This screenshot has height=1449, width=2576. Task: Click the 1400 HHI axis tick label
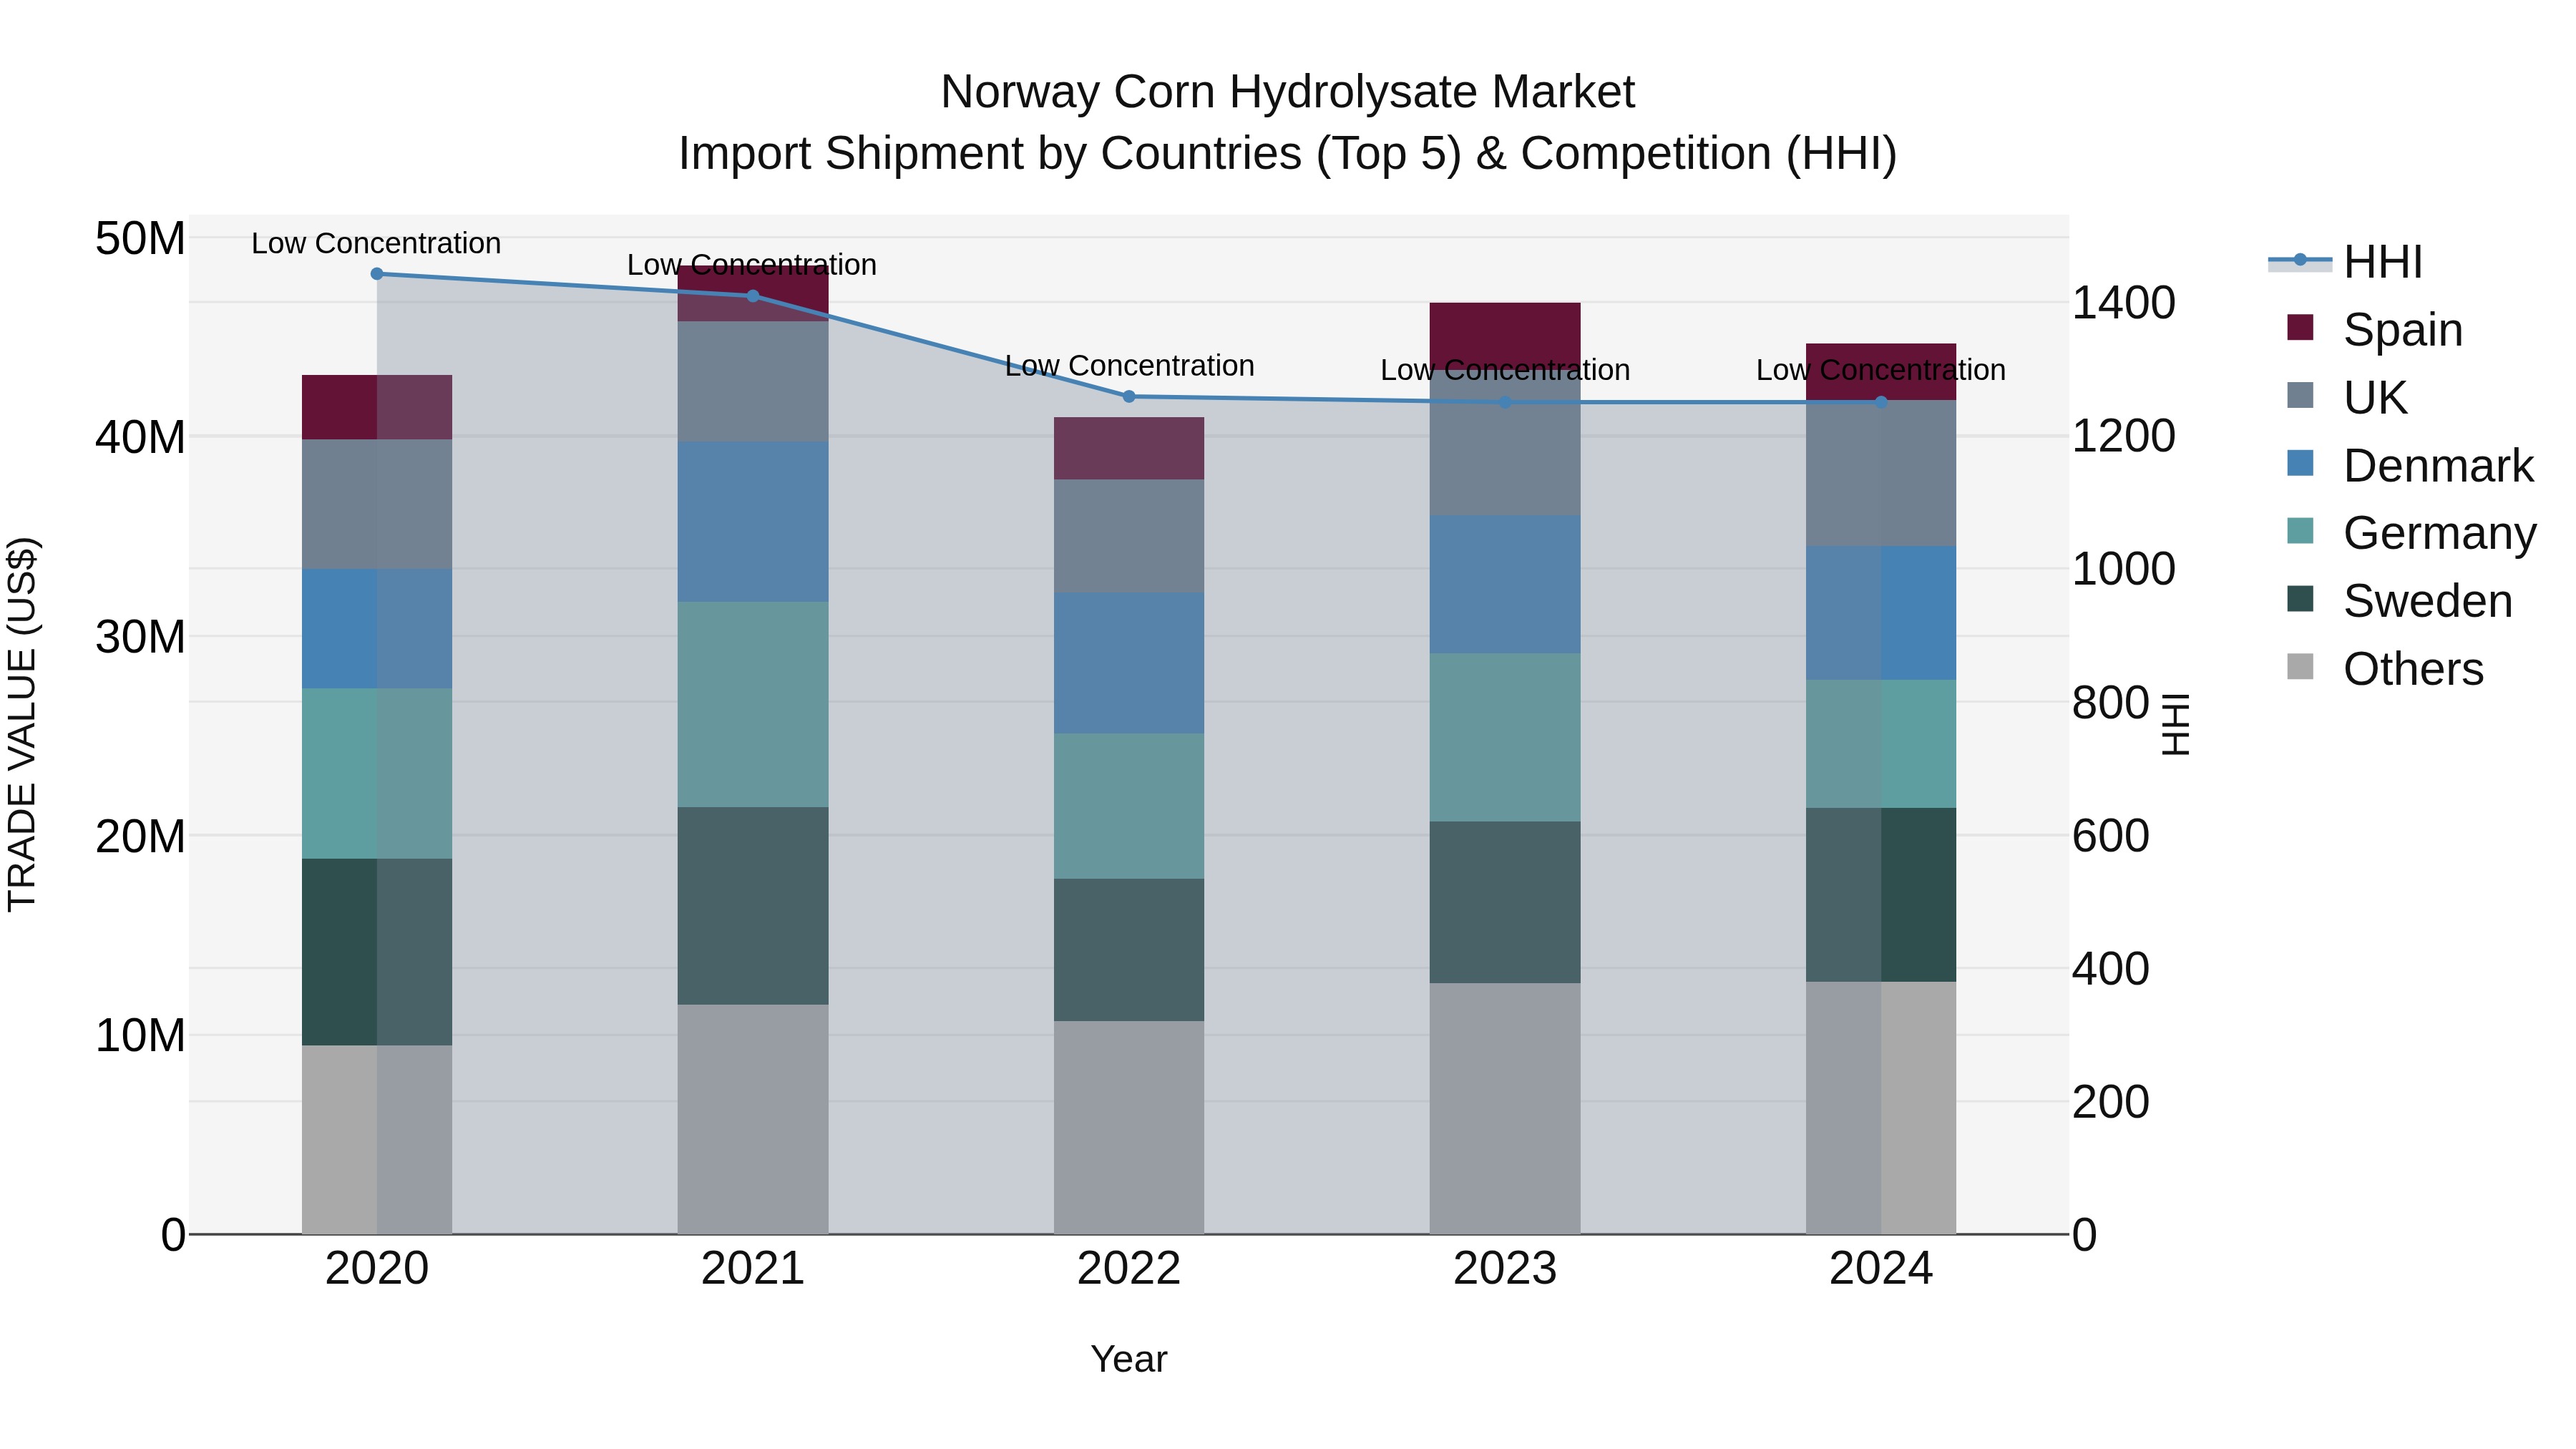point(2123,303)
